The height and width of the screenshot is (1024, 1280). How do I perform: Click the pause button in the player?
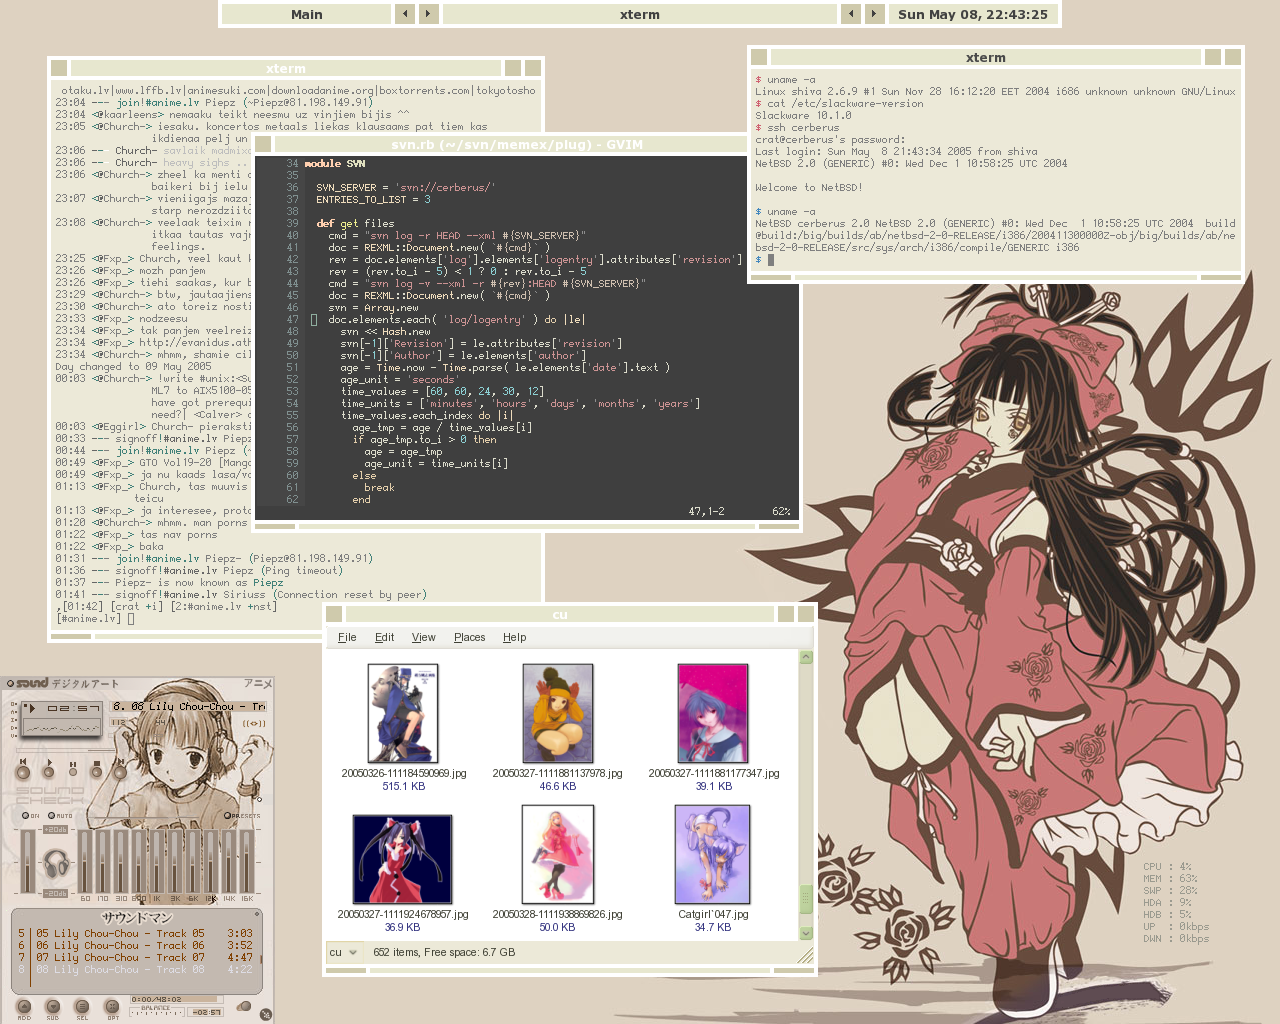pos(73,772)
